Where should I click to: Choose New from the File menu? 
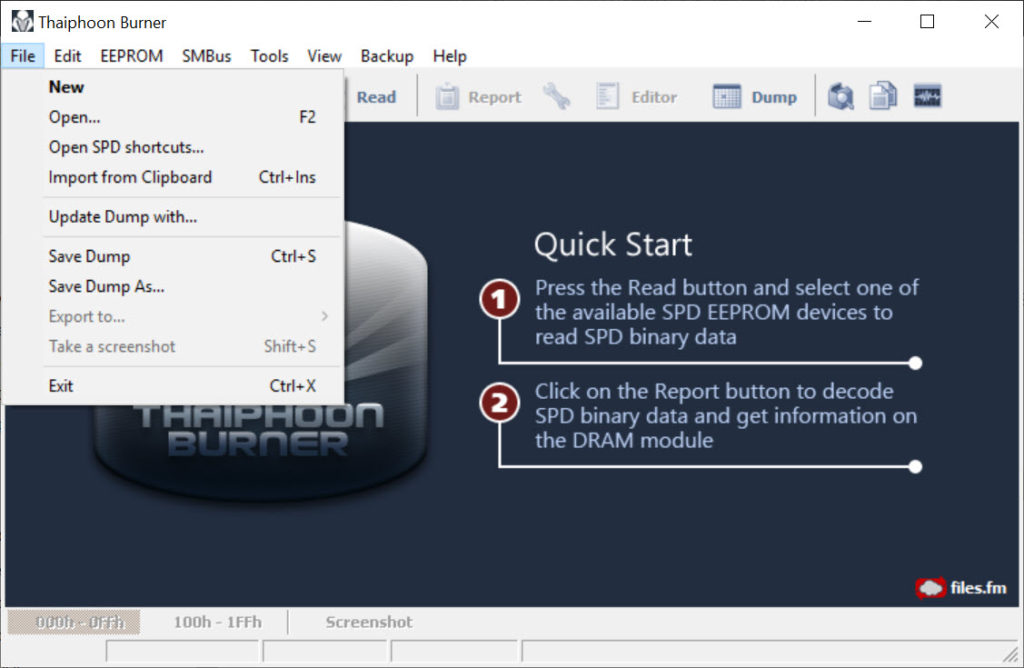pyautogui.click(x=174, y=87)
